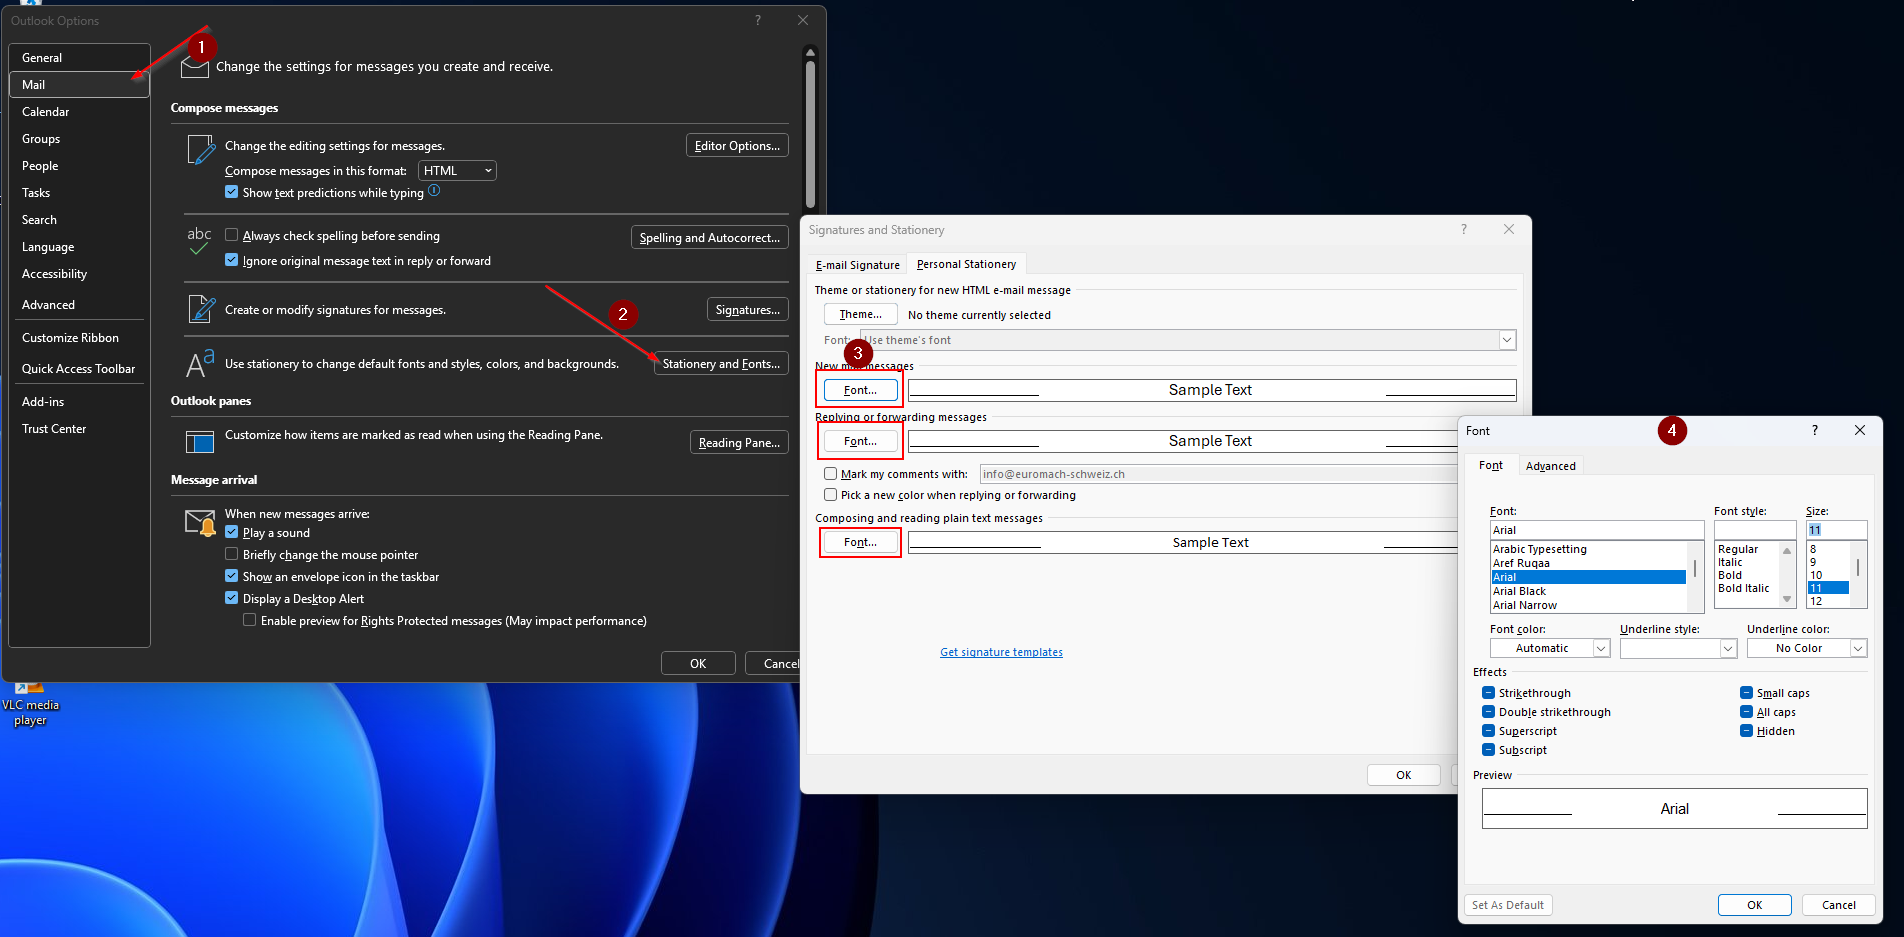Click the stationery fonts letter A icon
The image size is (1904, 937).
tap(200, 363)
